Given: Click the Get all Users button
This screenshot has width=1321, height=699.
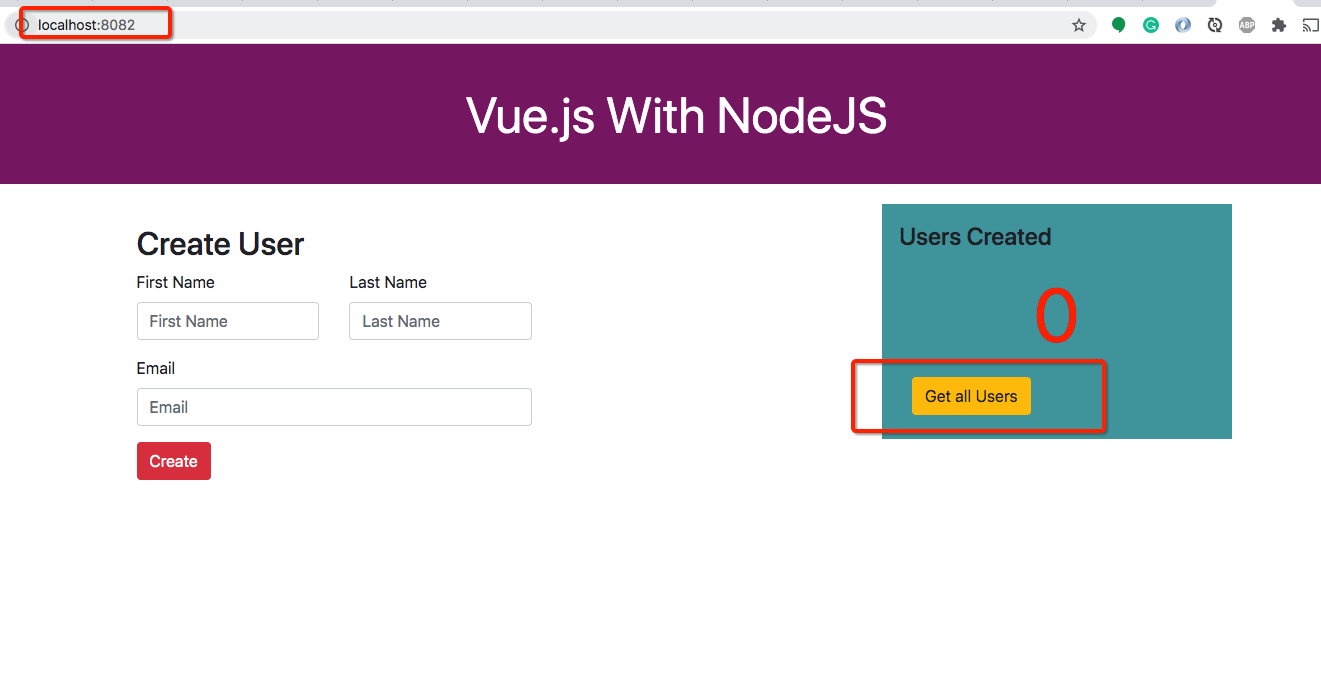Looking at the screenshot, I should click(971, 396).
